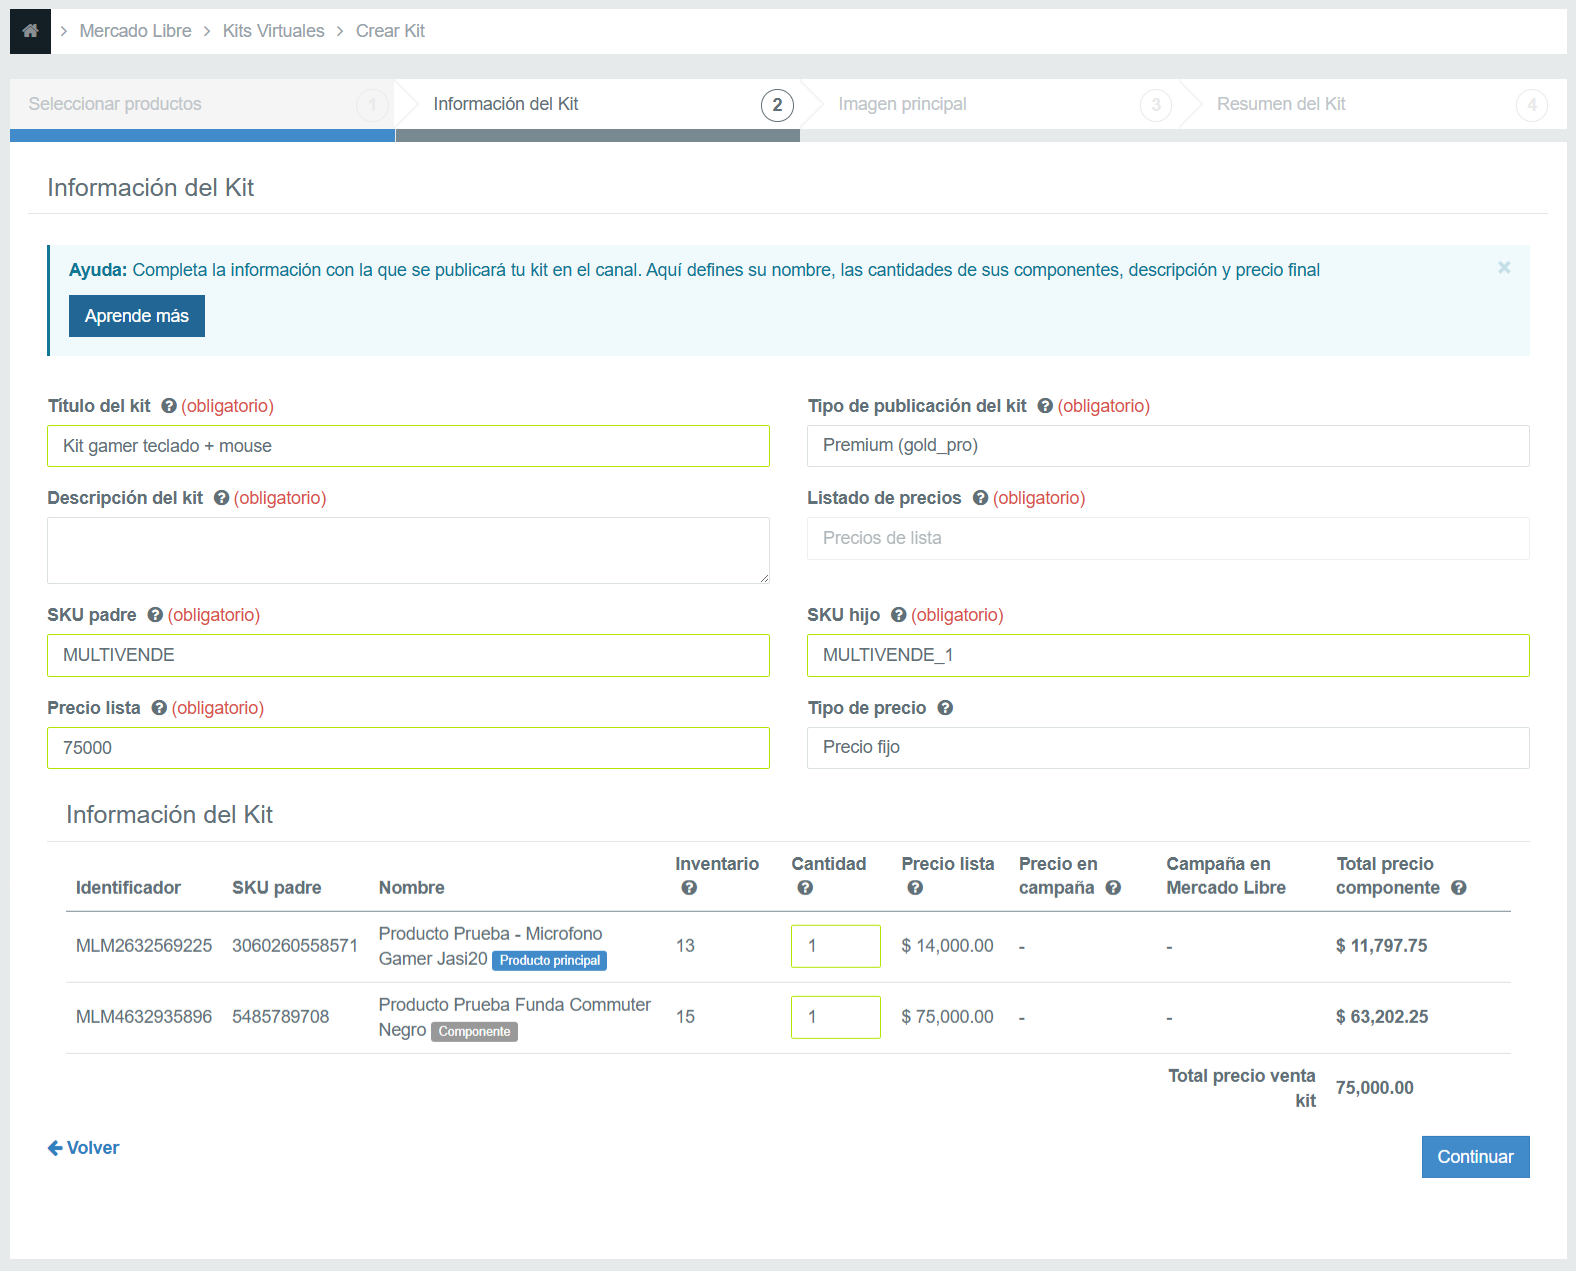Open Tipo de publicación del kit dropdown
The height and width of the screenshot is (1271, 1576).
pos(1167,446)
